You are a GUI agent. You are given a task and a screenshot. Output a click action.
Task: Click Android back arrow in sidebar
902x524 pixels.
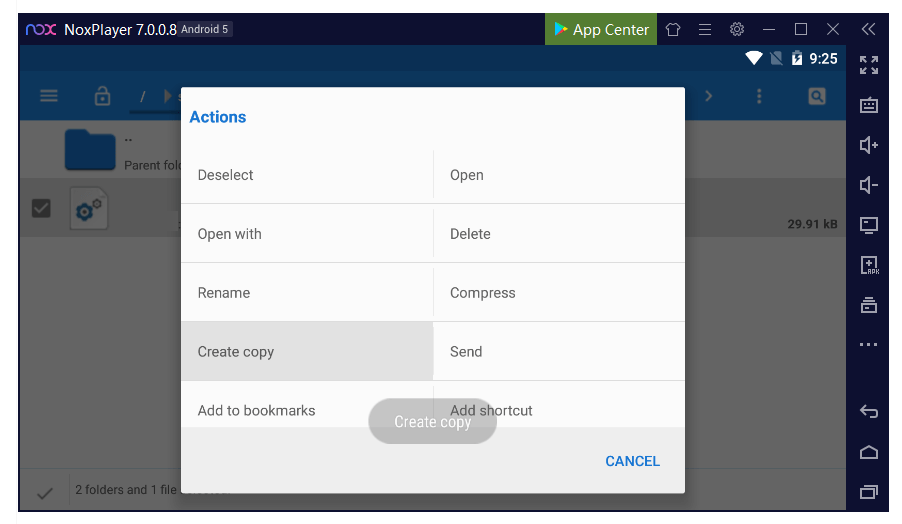click(x=869, y=411)
